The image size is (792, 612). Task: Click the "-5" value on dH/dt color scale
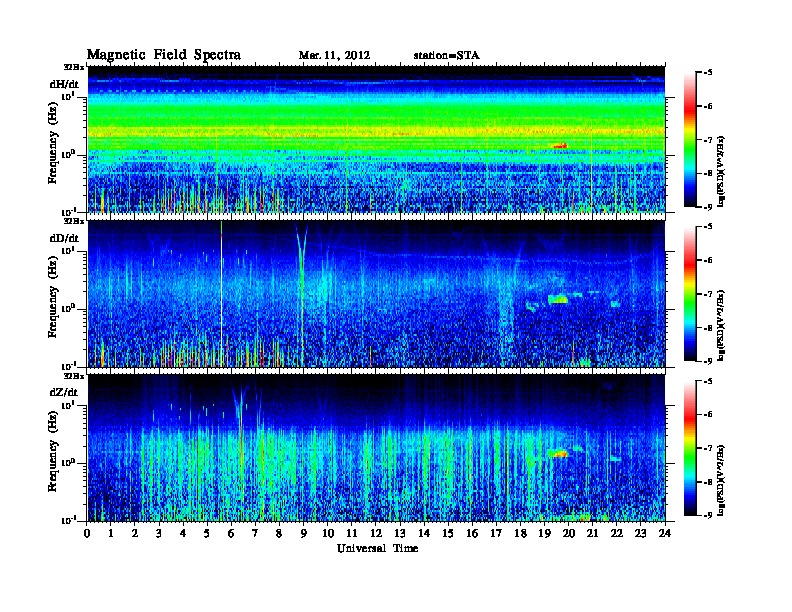tap(708, 73)
